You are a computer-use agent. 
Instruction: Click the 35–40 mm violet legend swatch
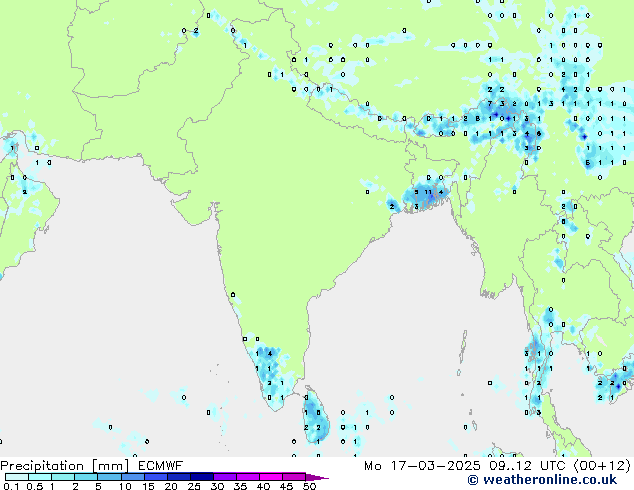point(248,477)
